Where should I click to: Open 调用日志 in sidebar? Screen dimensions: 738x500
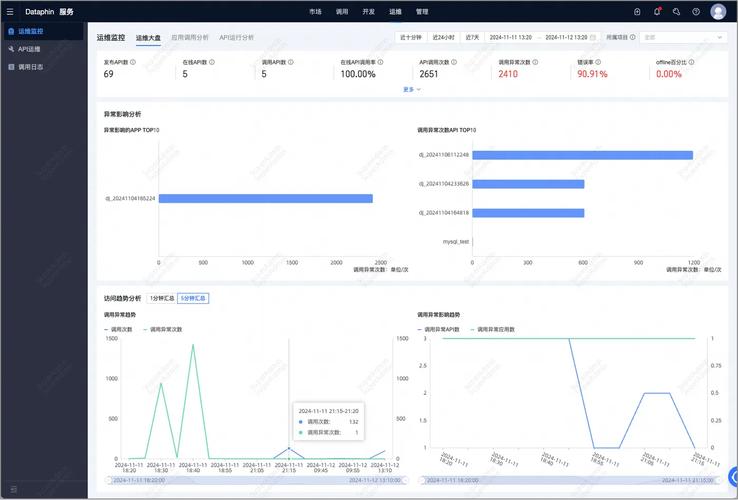[x=44, y=67]
